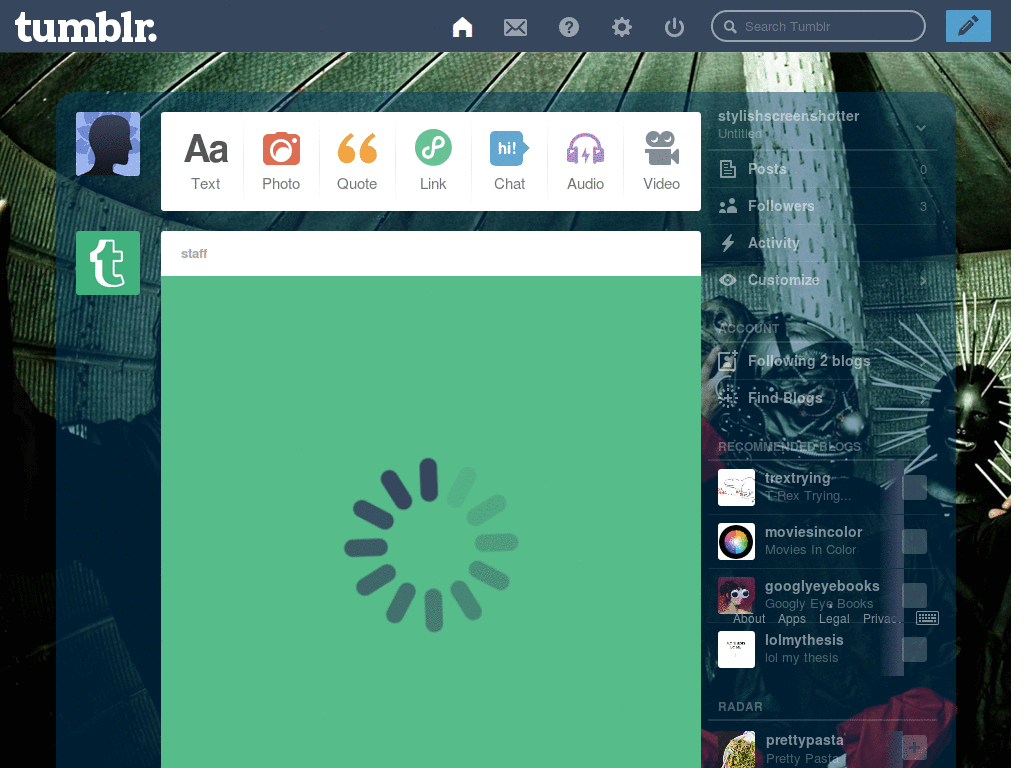Create a new Photo post
Viewport: 1024px width, 768px height.
pyautogui.click(x=281, y=161)
